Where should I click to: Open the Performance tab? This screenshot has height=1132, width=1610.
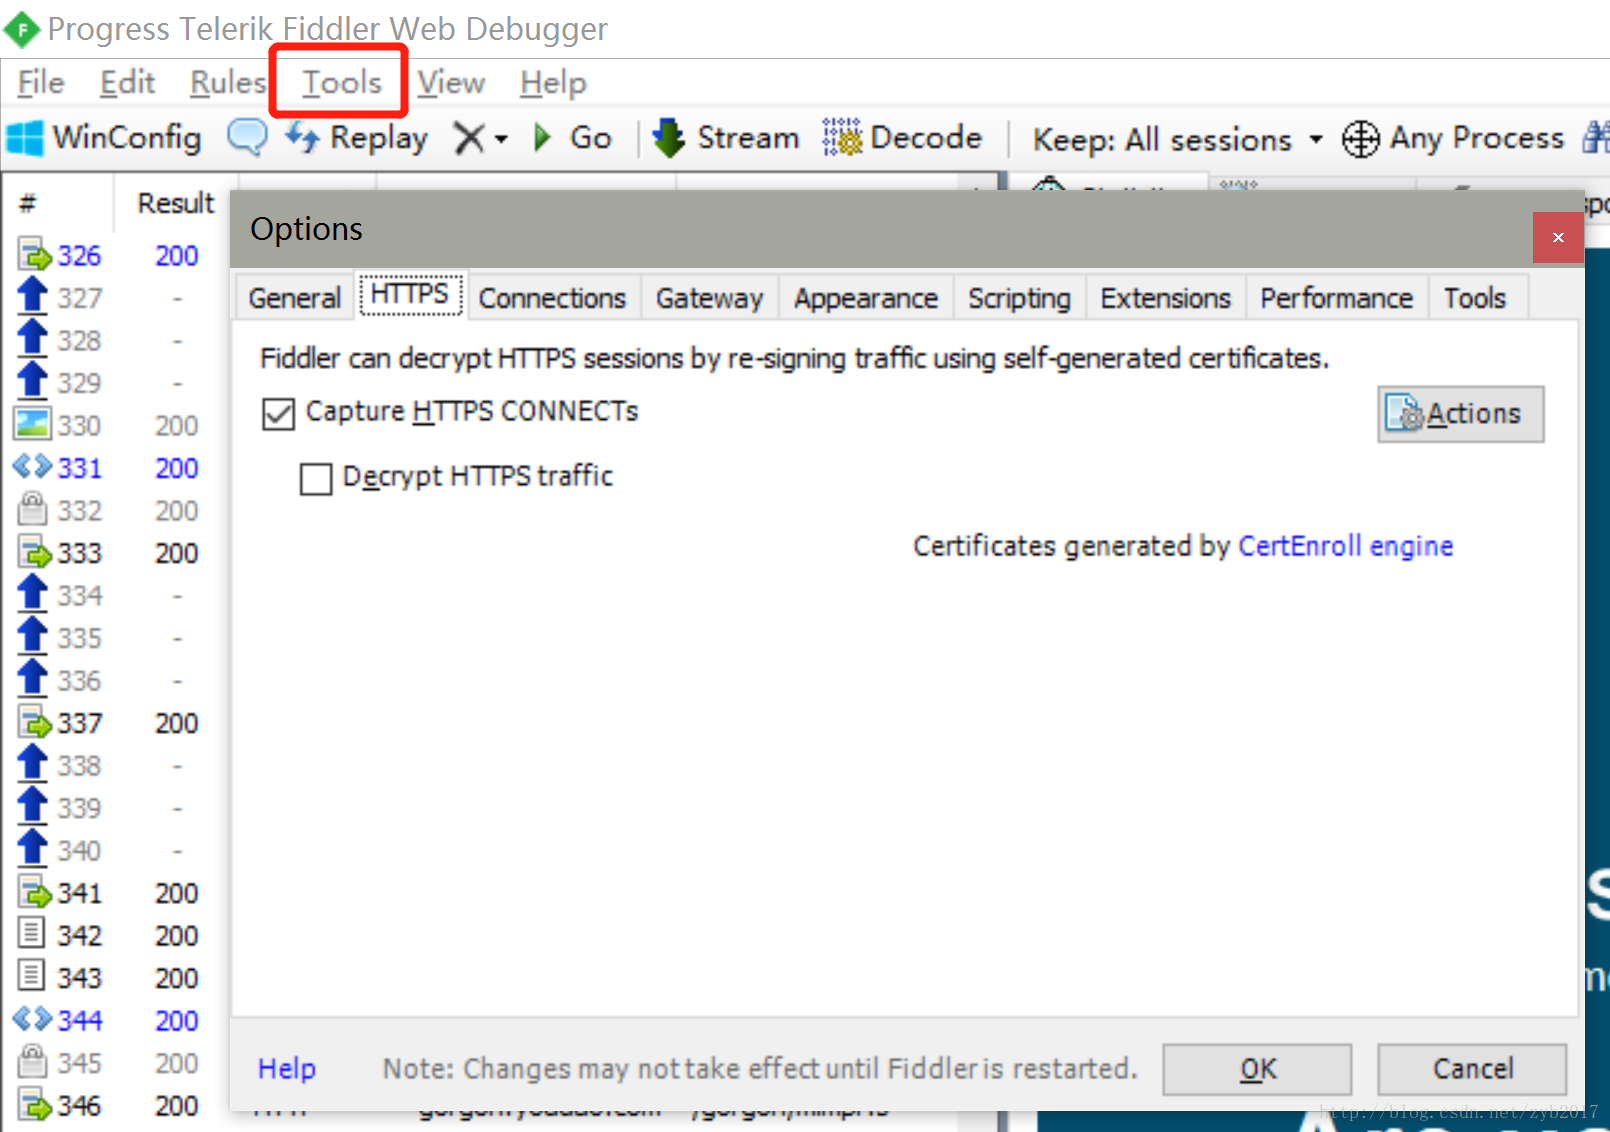[1336, 298]
